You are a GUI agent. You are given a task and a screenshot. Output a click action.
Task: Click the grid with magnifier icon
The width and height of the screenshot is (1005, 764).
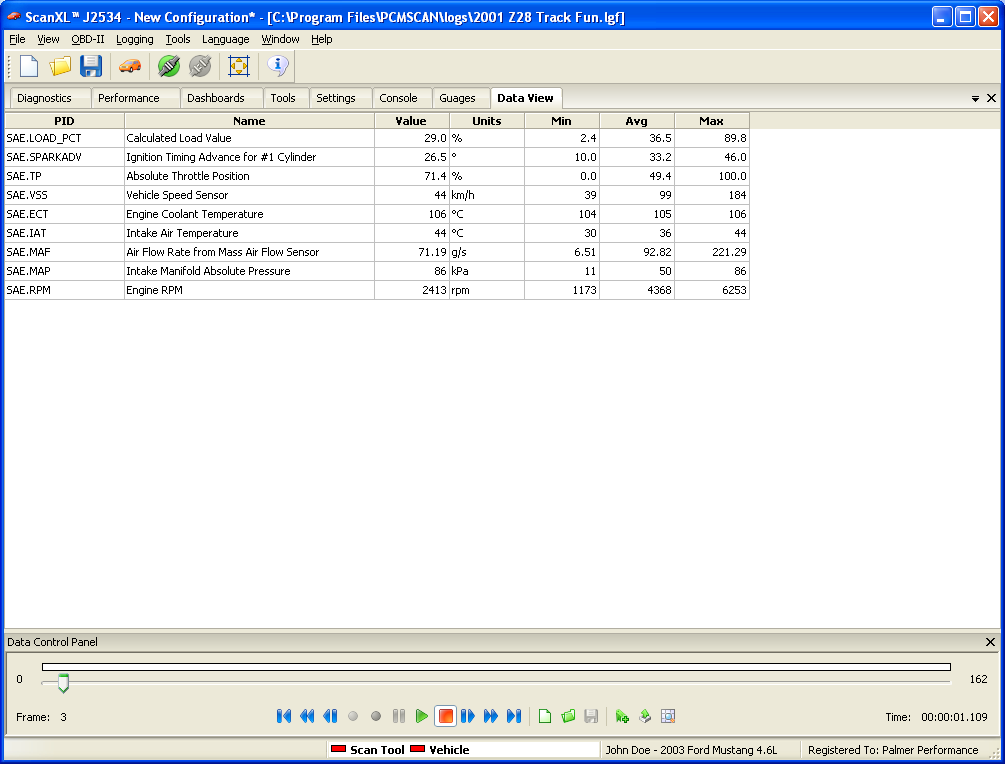tap(668, 716)
